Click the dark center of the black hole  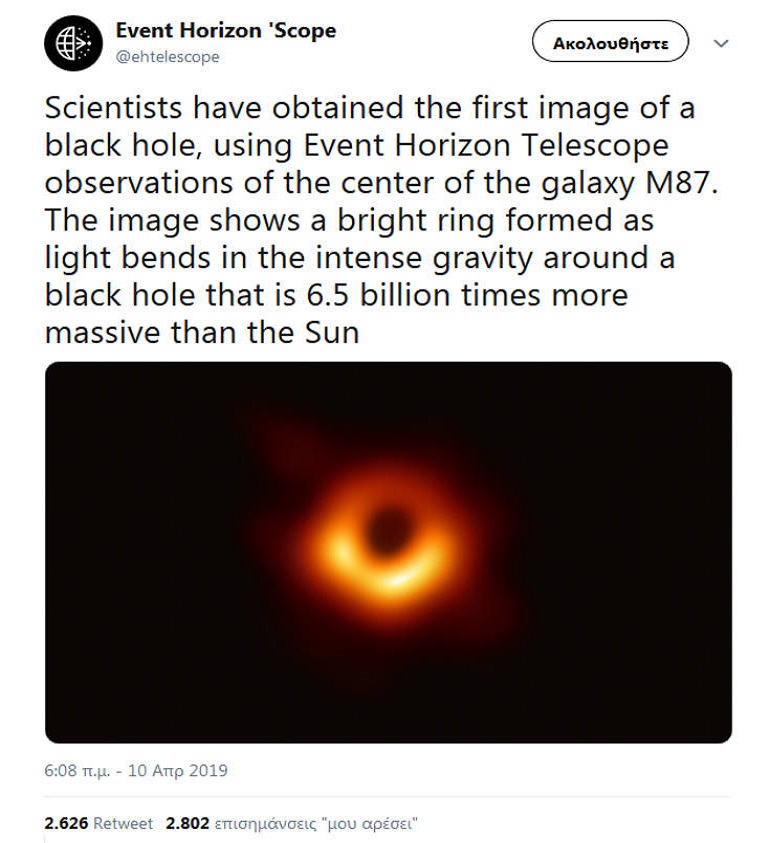tap(388, 531)
